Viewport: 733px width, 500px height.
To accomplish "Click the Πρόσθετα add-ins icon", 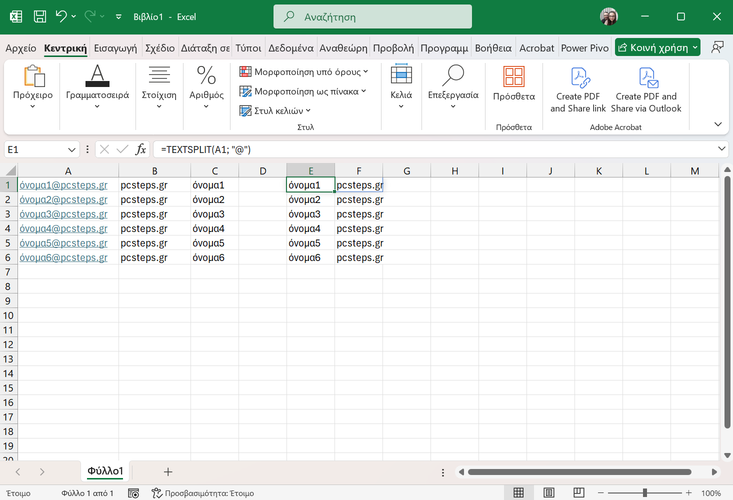I will point(514,78).
